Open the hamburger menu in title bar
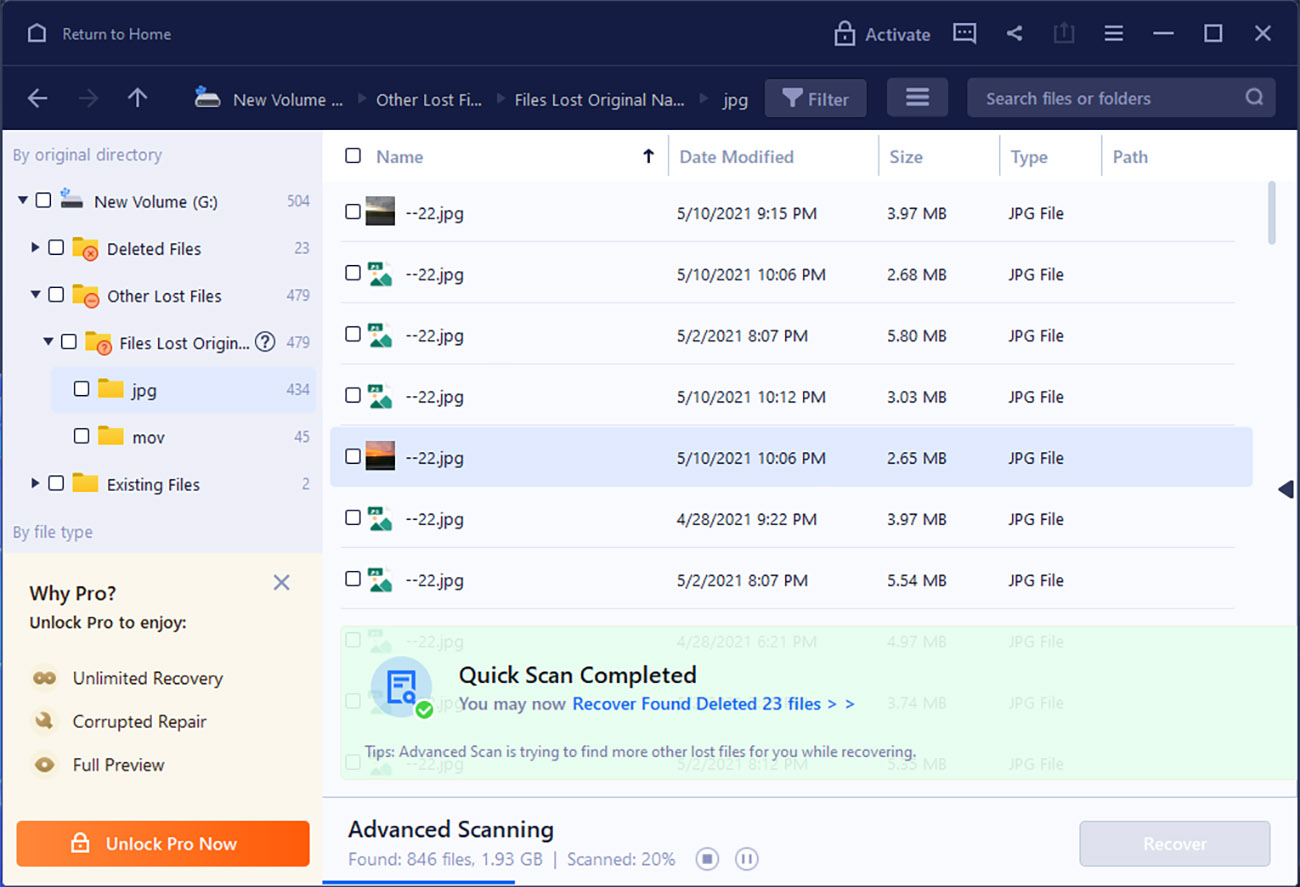This screenshot has height=887, width=1300. (x=1113, y=33)
